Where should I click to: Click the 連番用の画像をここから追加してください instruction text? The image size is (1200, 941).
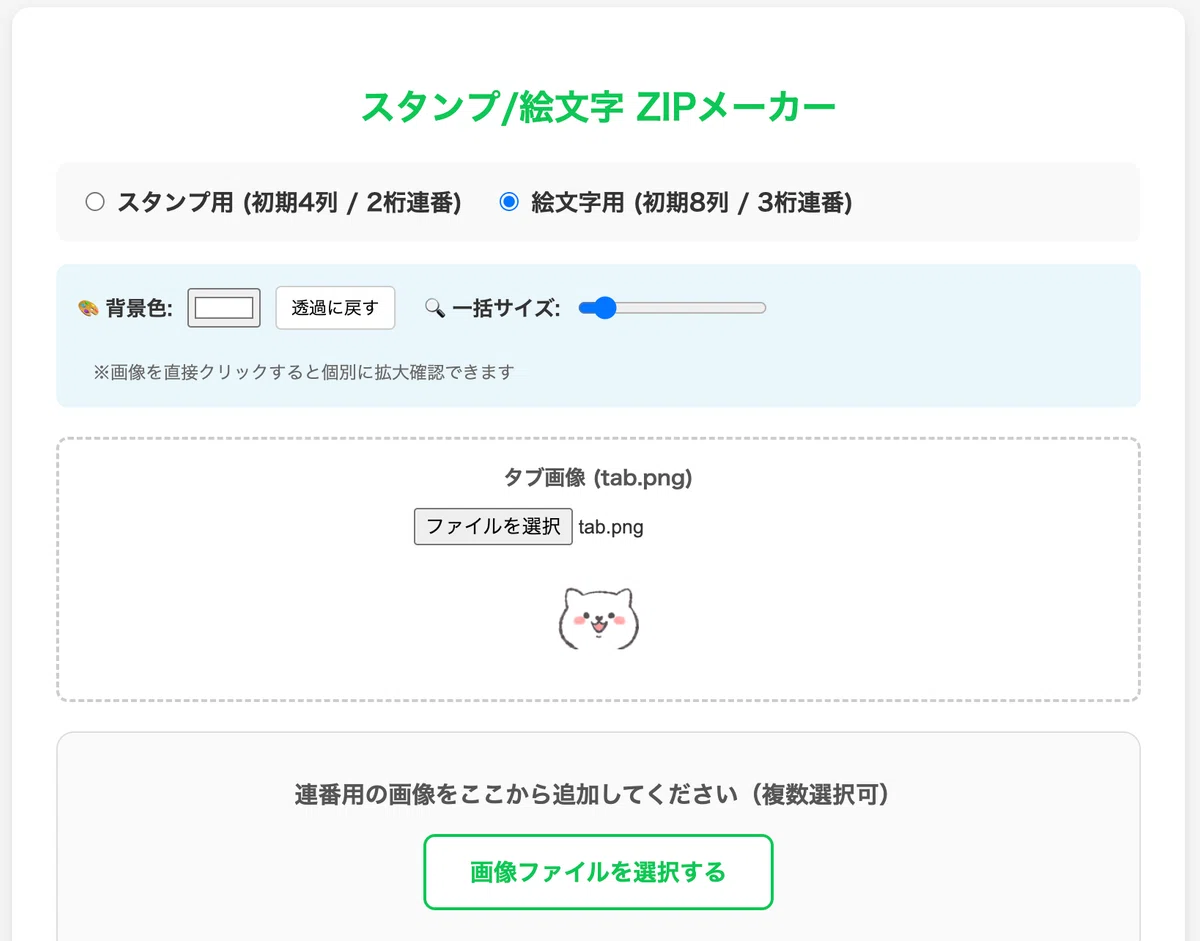[x=593, y=795]
